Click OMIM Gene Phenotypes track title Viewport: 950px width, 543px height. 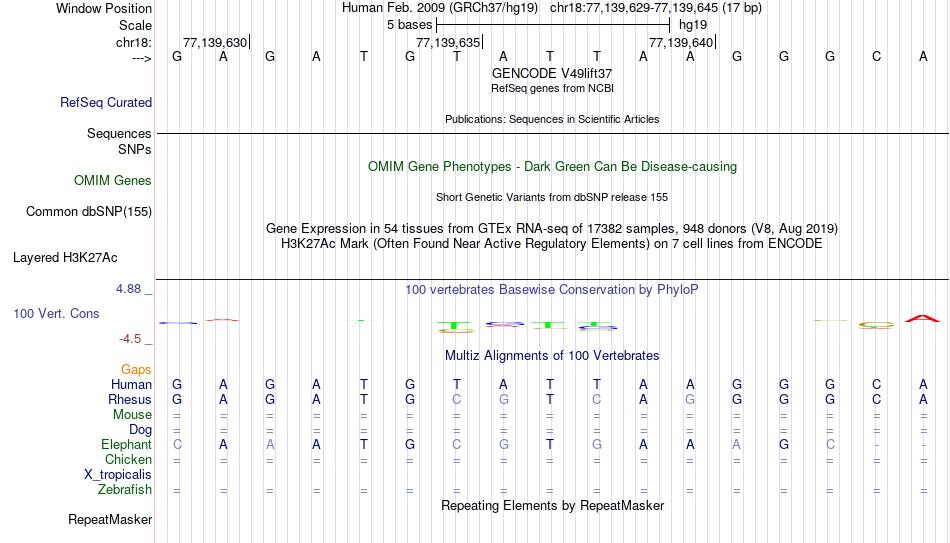552,167
